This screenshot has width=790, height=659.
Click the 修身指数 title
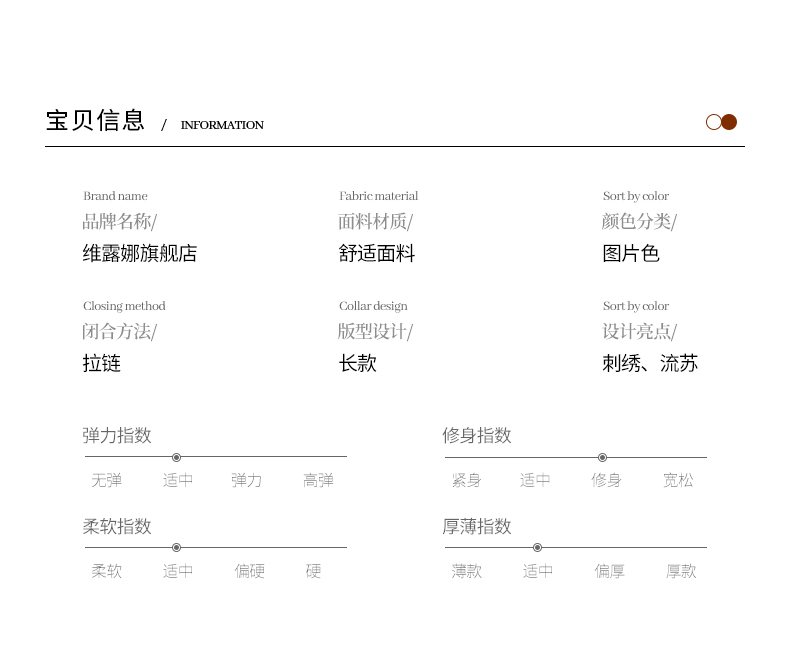point(477,435)
